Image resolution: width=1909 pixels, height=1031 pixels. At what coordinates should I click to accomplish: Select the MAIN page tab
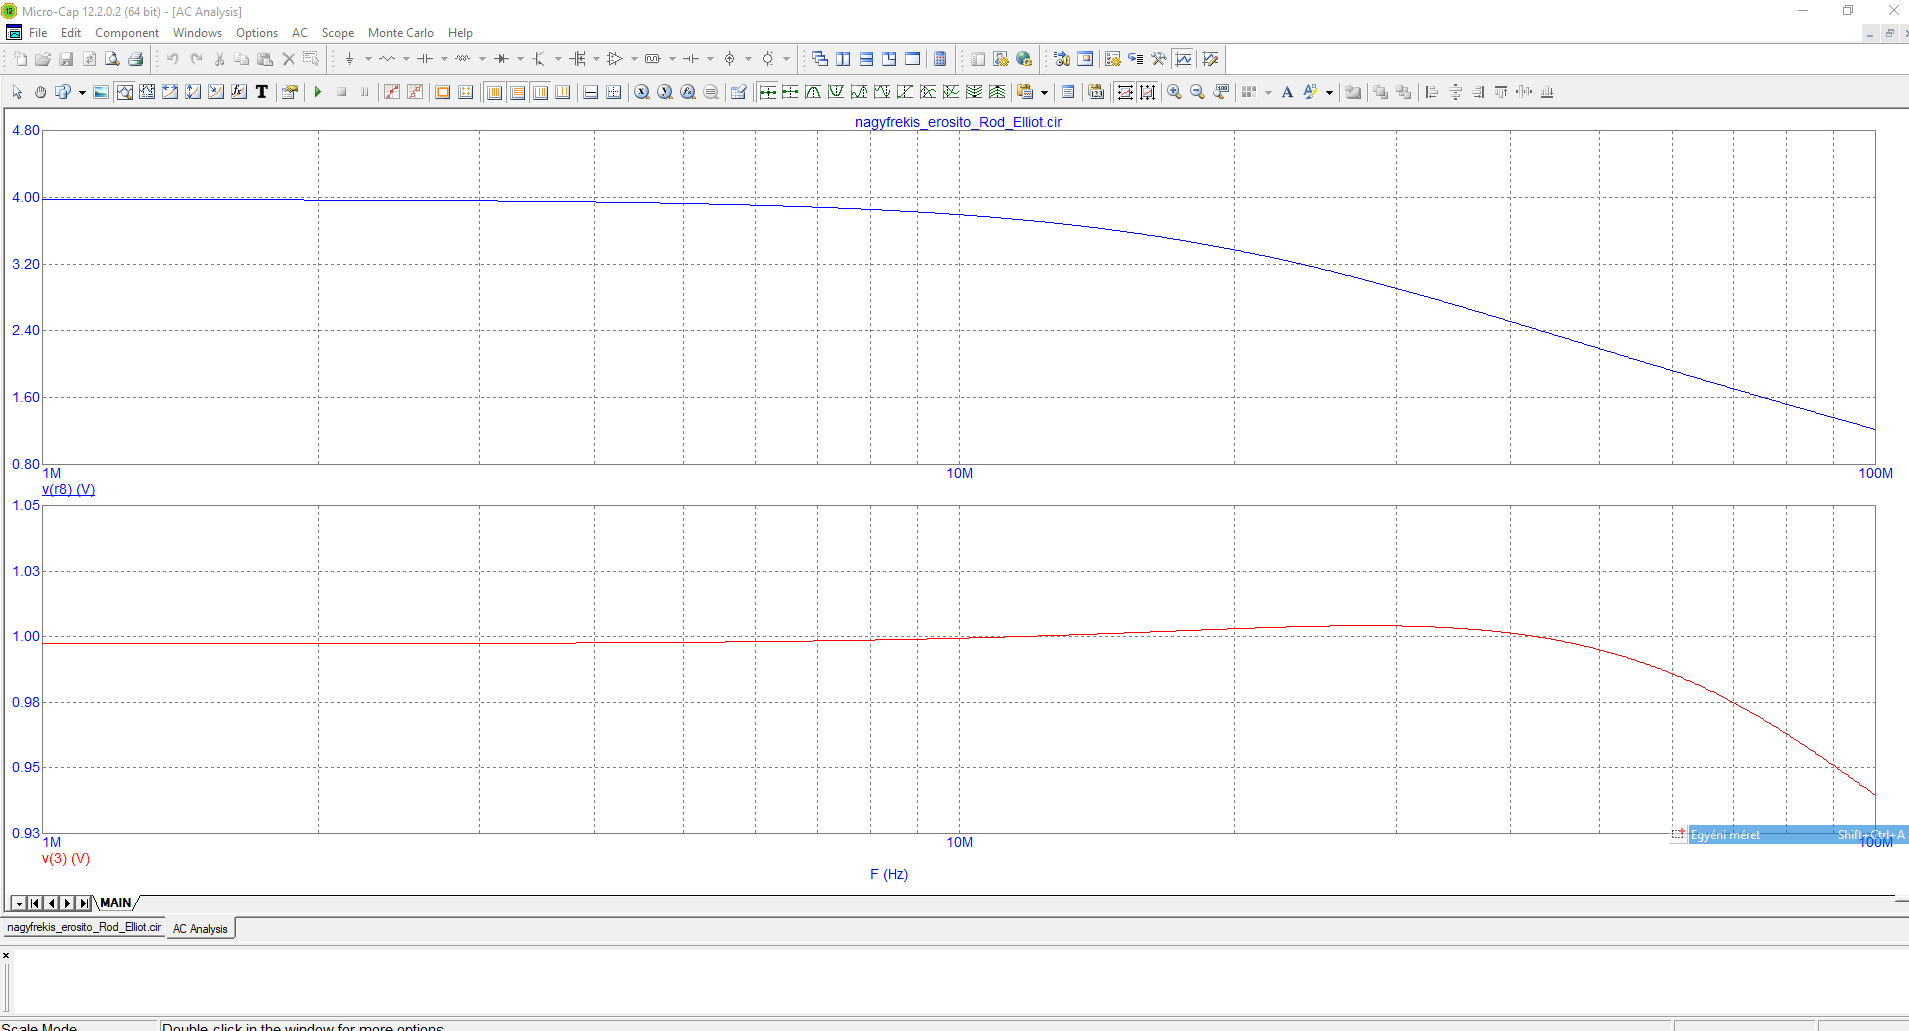(116, 903)
